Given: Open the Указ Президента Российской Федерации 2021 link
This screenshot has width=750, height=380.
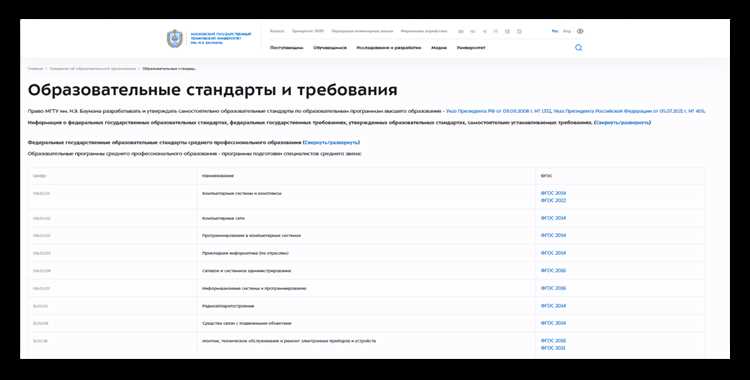Looking at the screenshot, I should pyautogui.click(x=629, y=111).
